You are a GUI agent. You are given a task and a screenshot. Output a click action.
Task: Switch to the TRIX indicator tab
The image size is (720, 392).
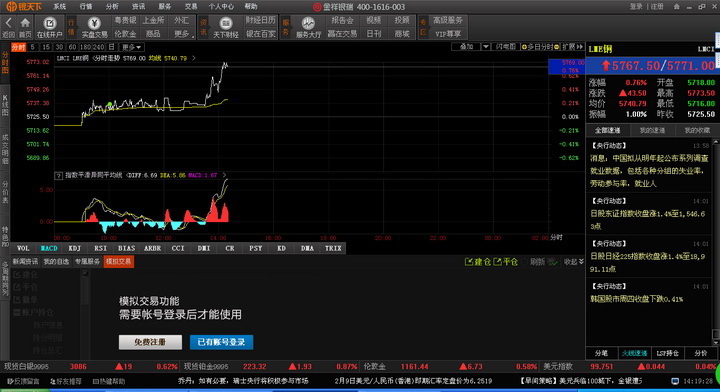click(x=333, y=248)
